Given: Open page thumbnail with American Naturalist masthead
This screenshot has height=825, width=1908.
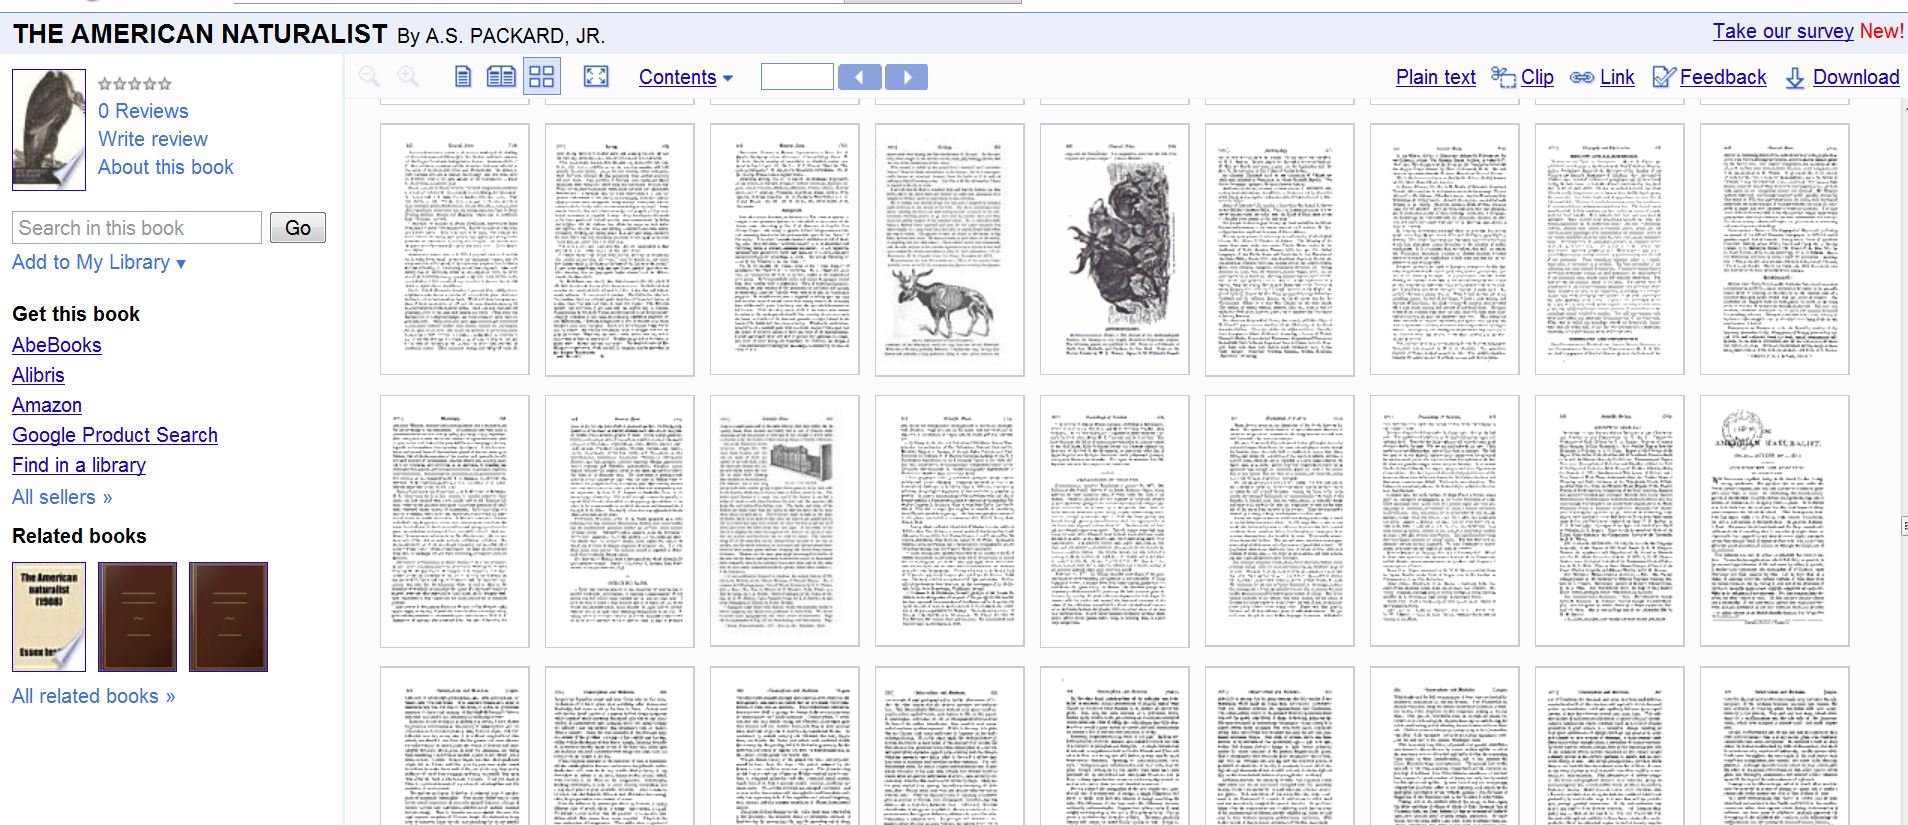Looking at the screenshot, I should pos(1774,521).
